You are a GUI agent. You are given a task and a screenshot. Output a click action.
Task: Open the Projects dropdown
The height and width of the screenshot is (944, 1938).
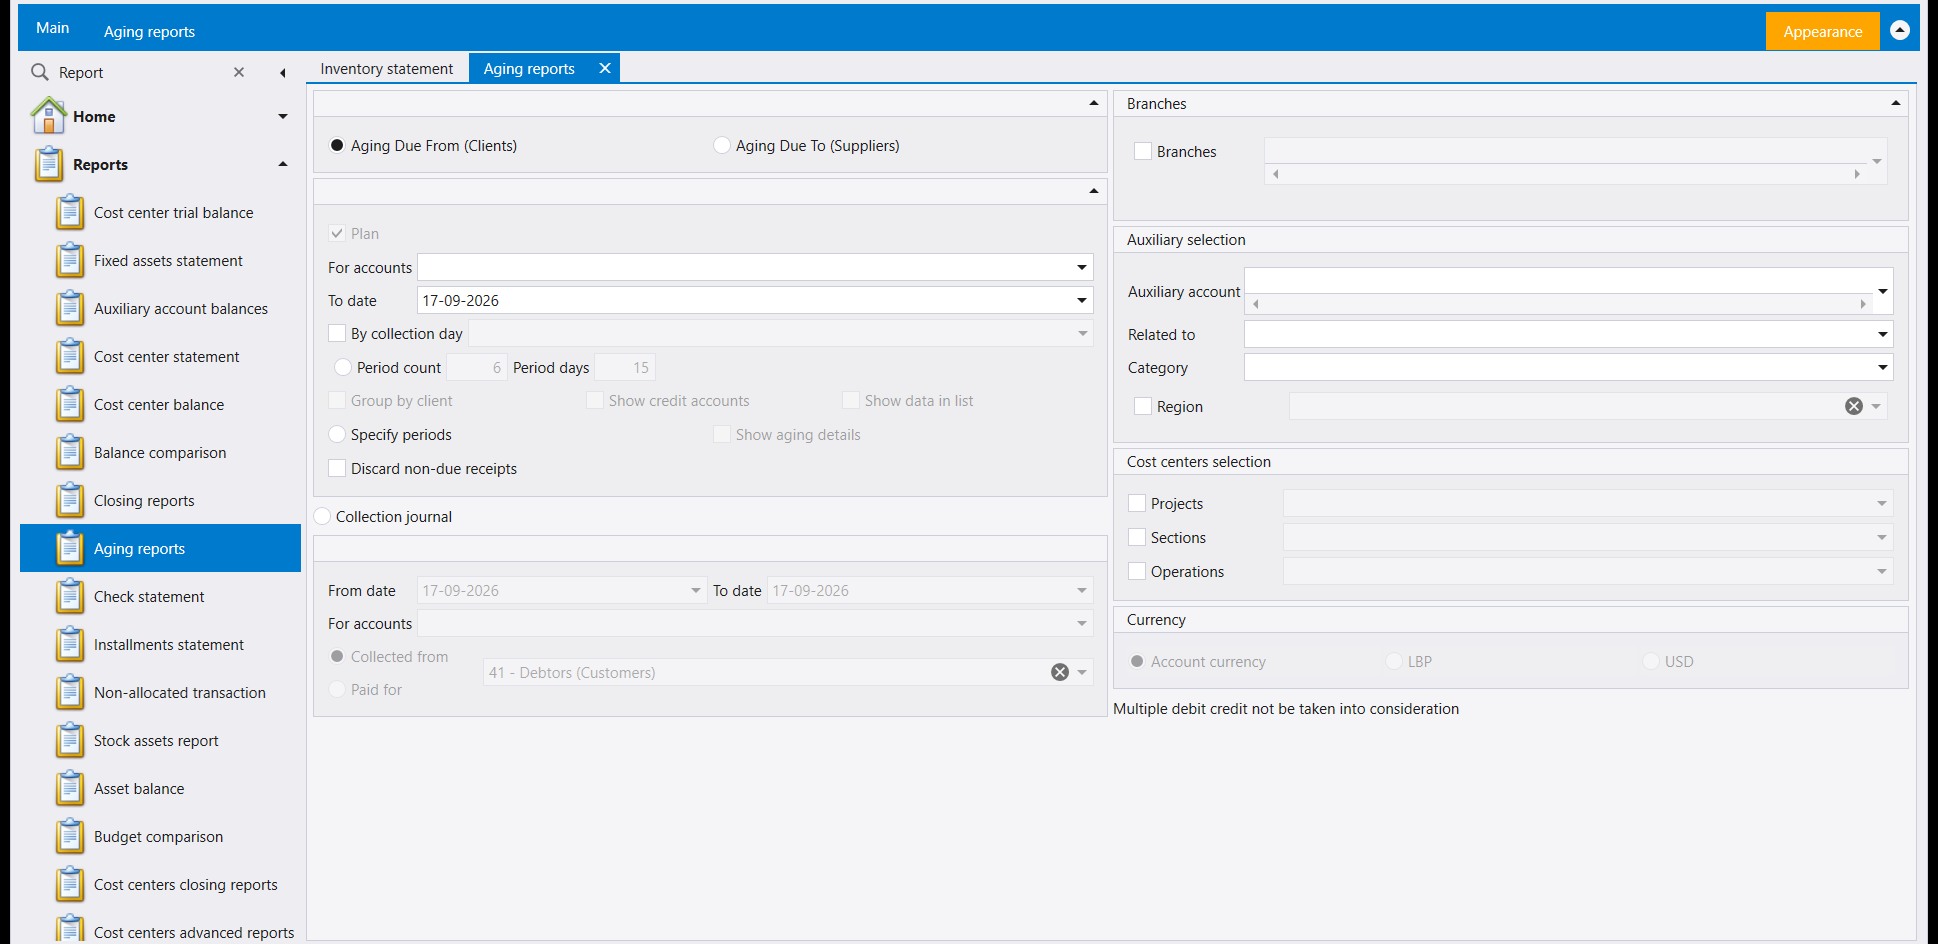click(x=1882, y=503)
